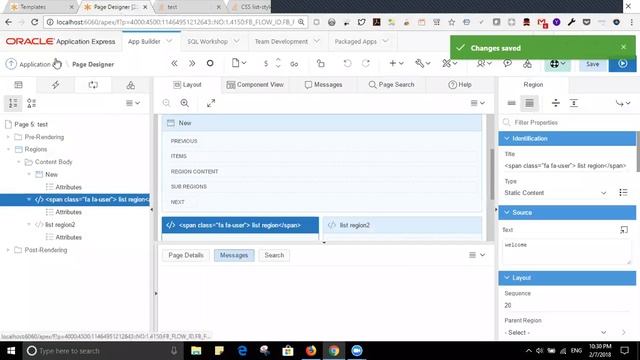Viewport: 640px width, 360px height.
Task: Open the Utilities wrench menu
Action: click(x=422, y=63)
